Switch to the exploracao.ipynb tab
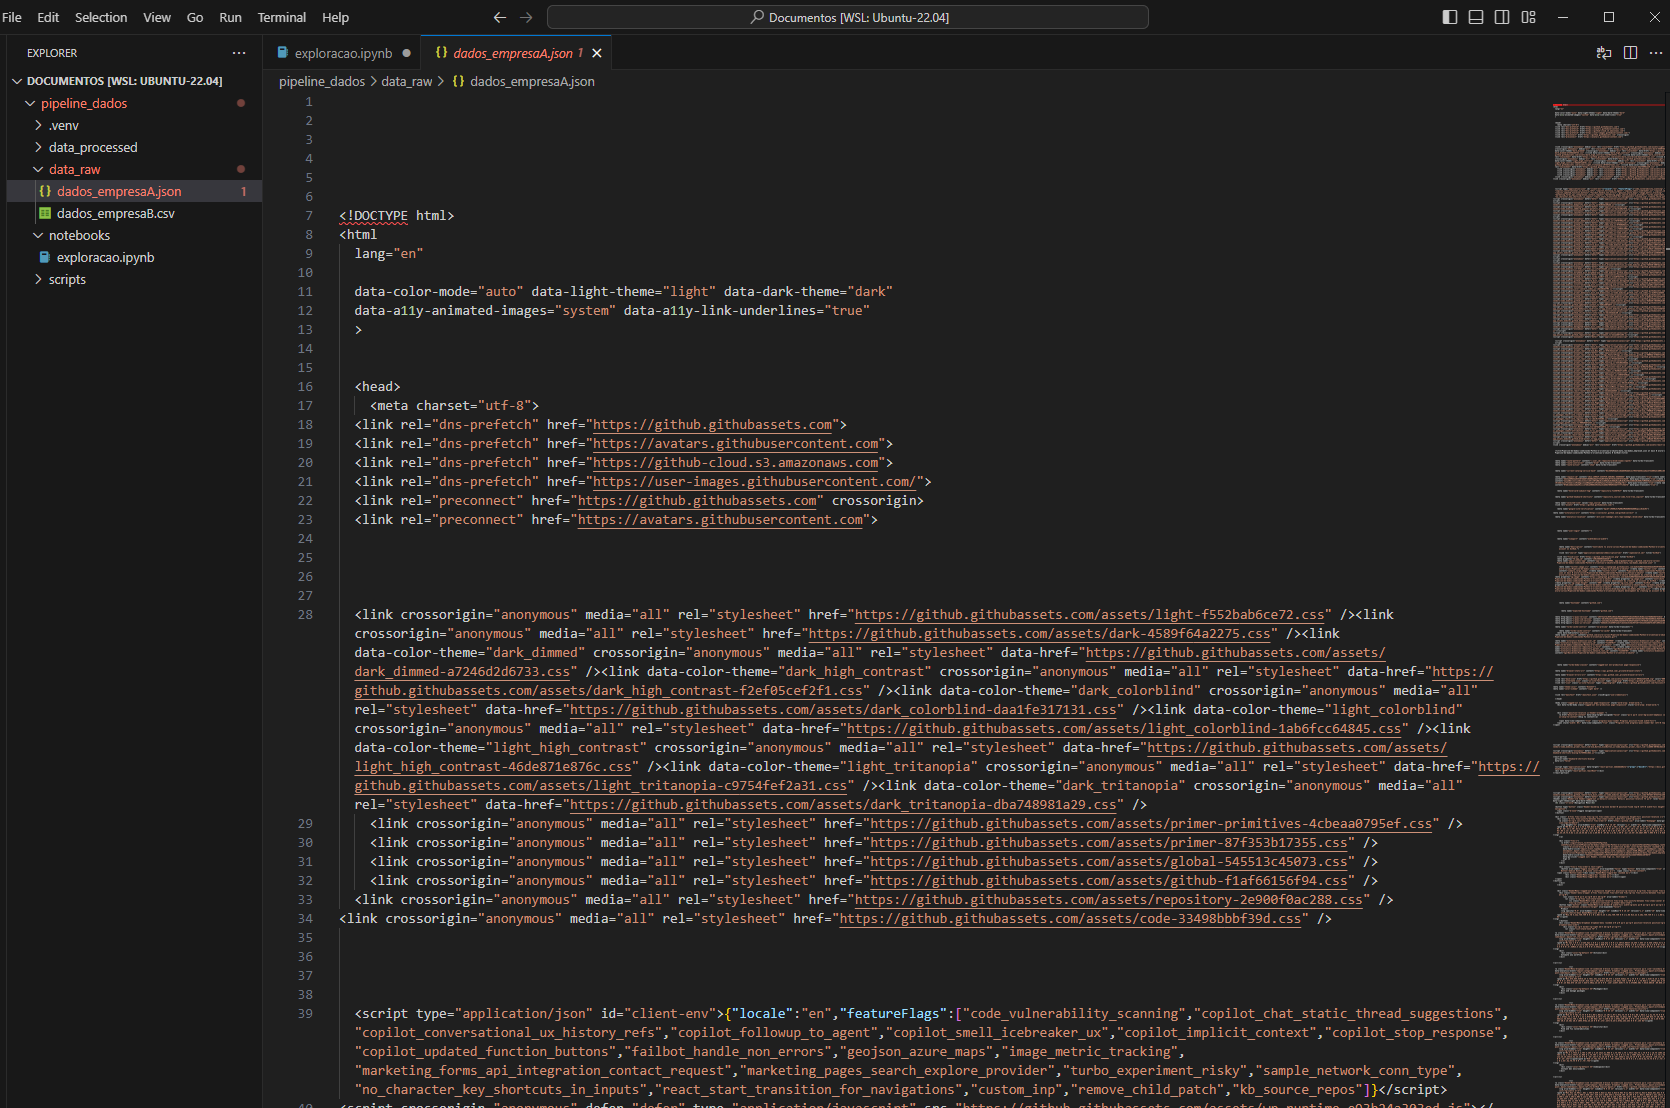Image resolution: width=1670 pixels, height=1108 pixels. point(343,53)
